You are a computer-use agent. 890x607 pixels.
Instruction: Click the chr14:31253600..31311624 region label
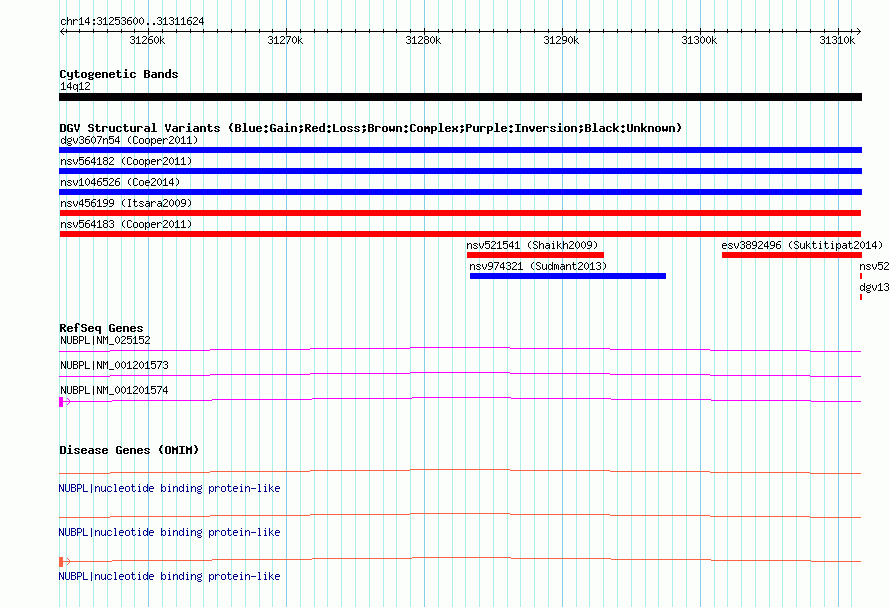click(132, 22)
